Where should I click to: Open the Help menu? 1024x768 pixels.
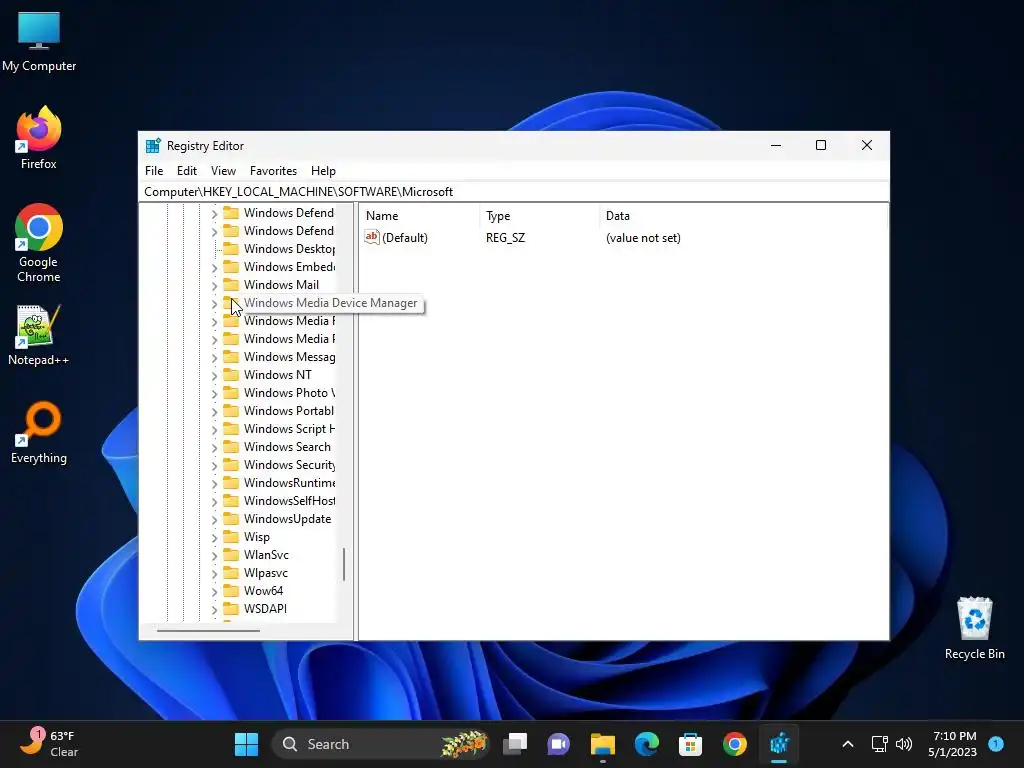(x=323, y=170)
